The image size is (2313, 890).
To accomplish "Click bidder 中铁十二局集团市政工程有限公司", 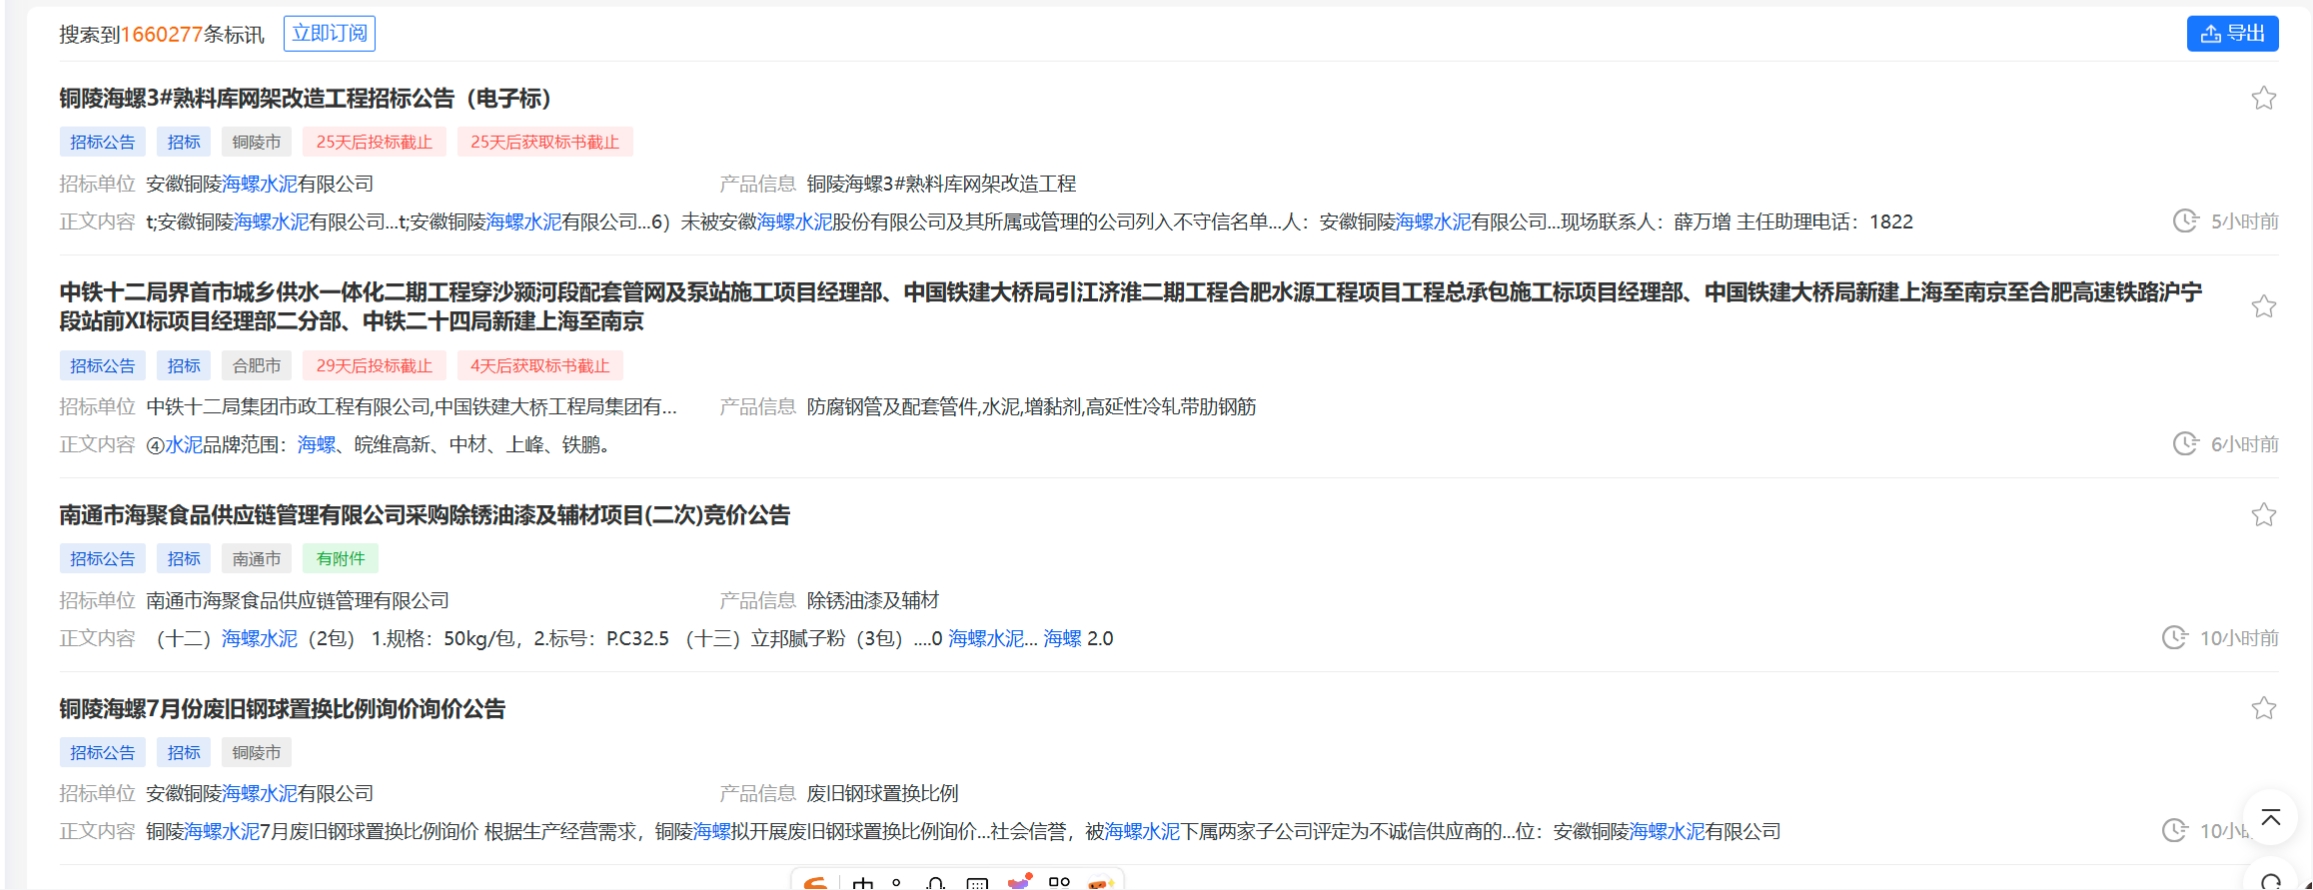I will pyautogui.click(x=411, y=407).
